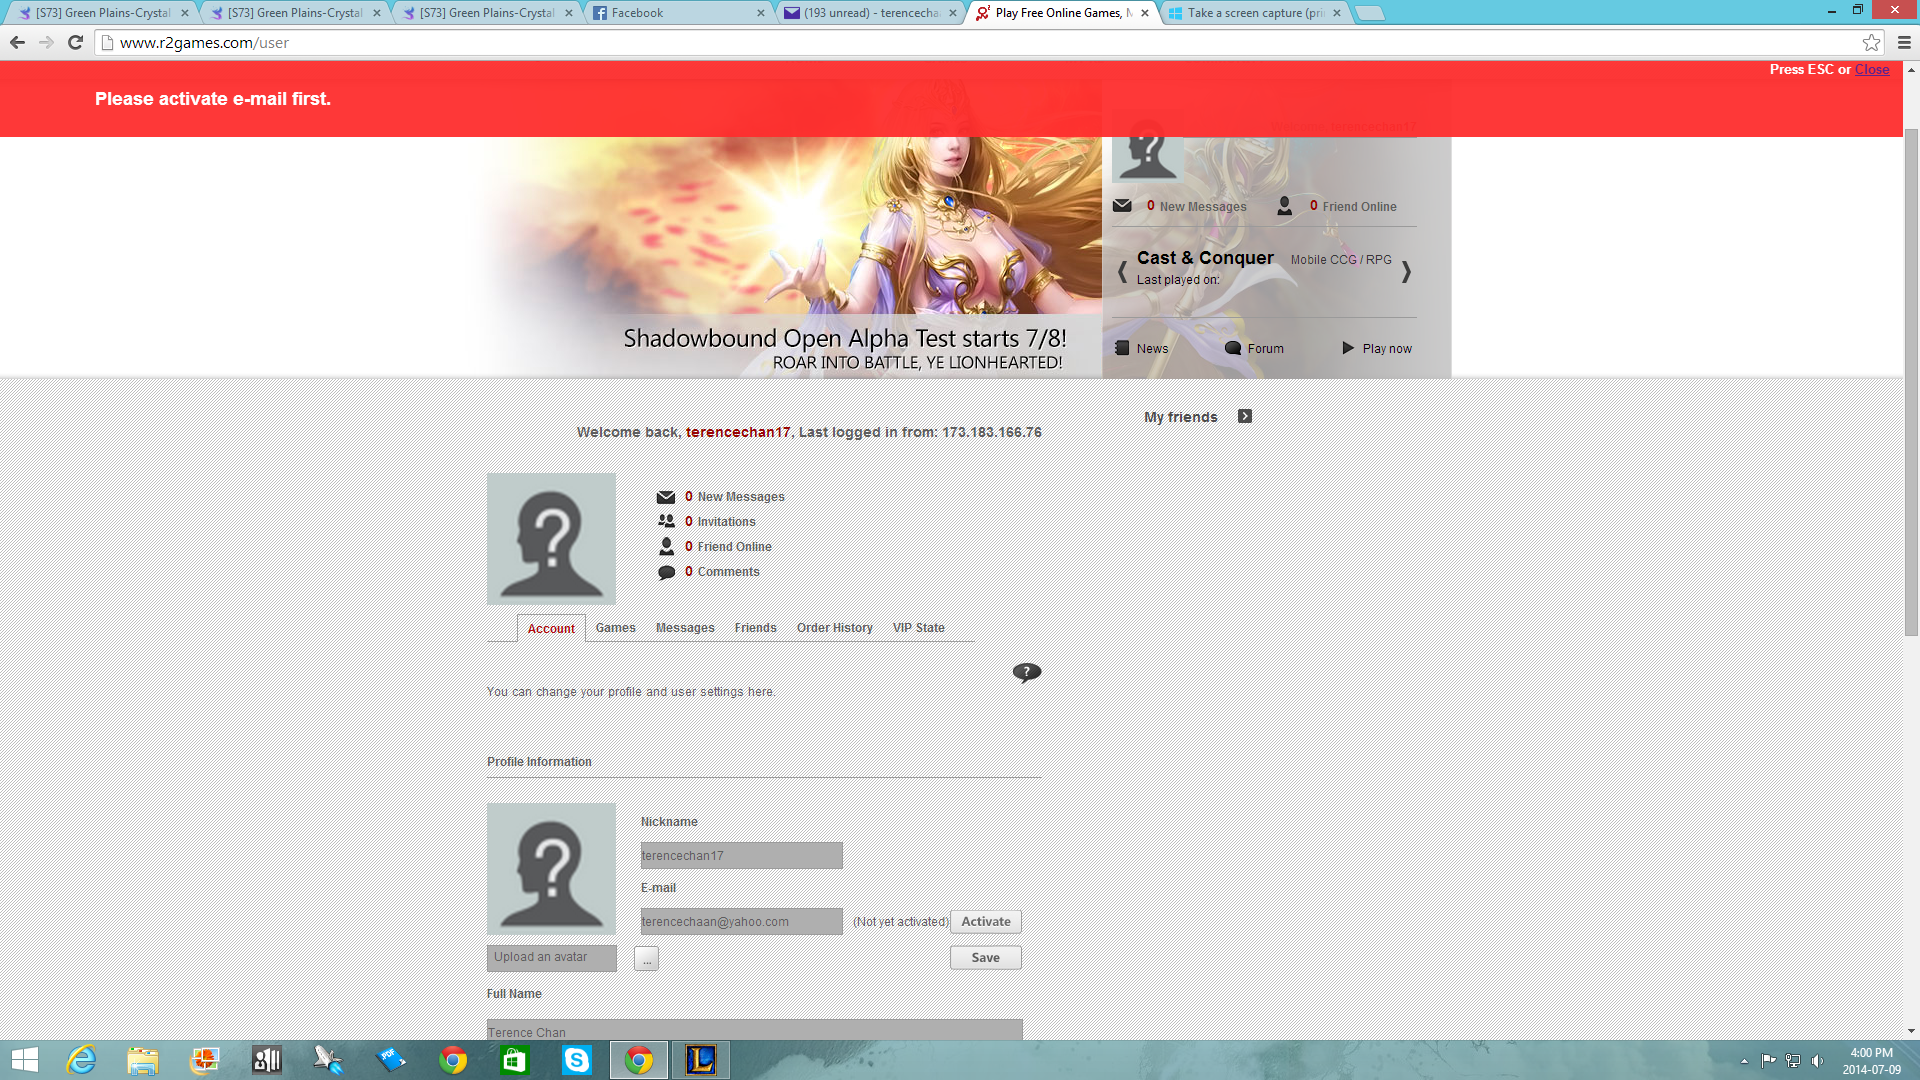The image size is (1920, 1080).
Task: Click the help question-mark speech bubble icon
Action: [1026, 672]
